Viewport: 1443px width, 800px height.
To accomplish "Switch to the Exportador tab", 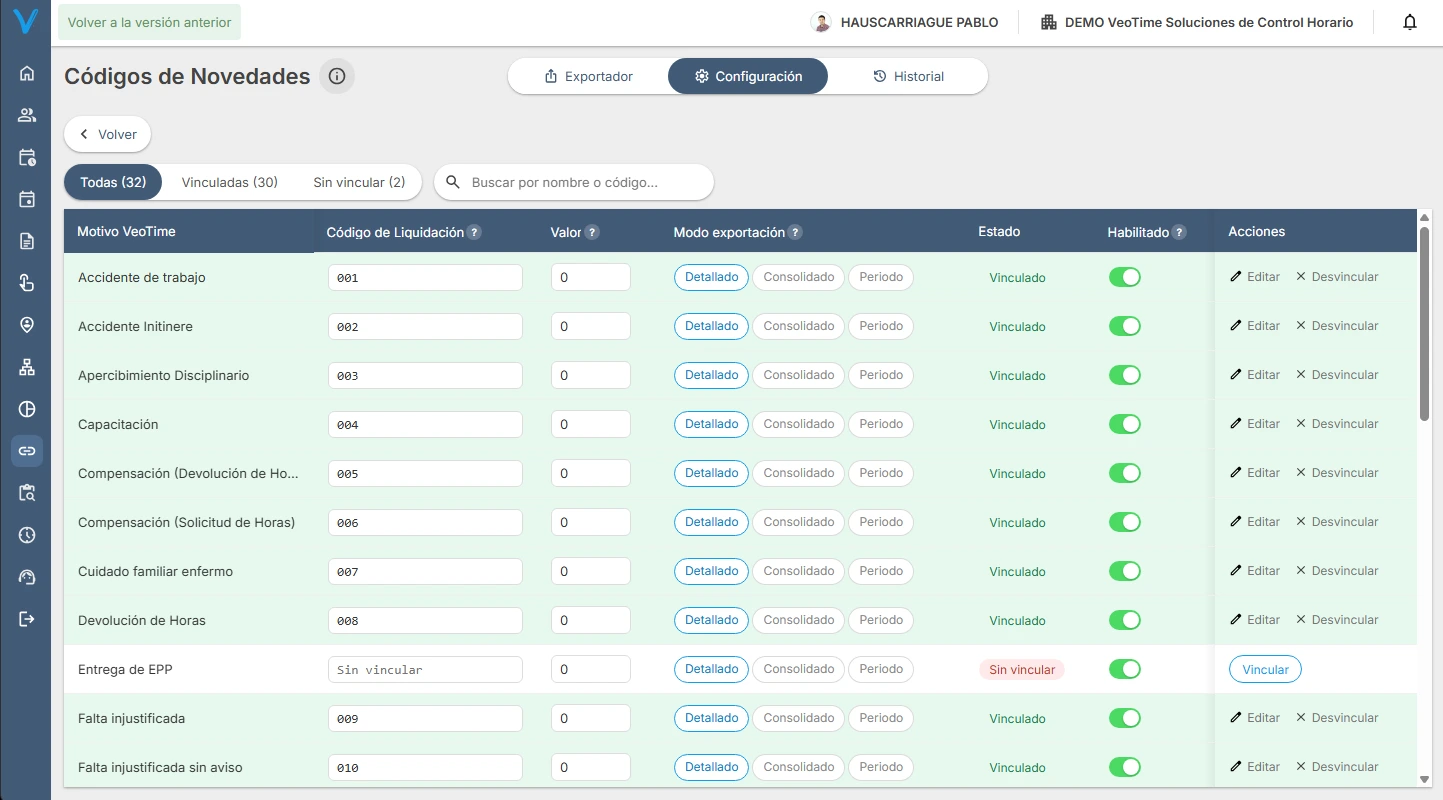I will pos(588,76).
